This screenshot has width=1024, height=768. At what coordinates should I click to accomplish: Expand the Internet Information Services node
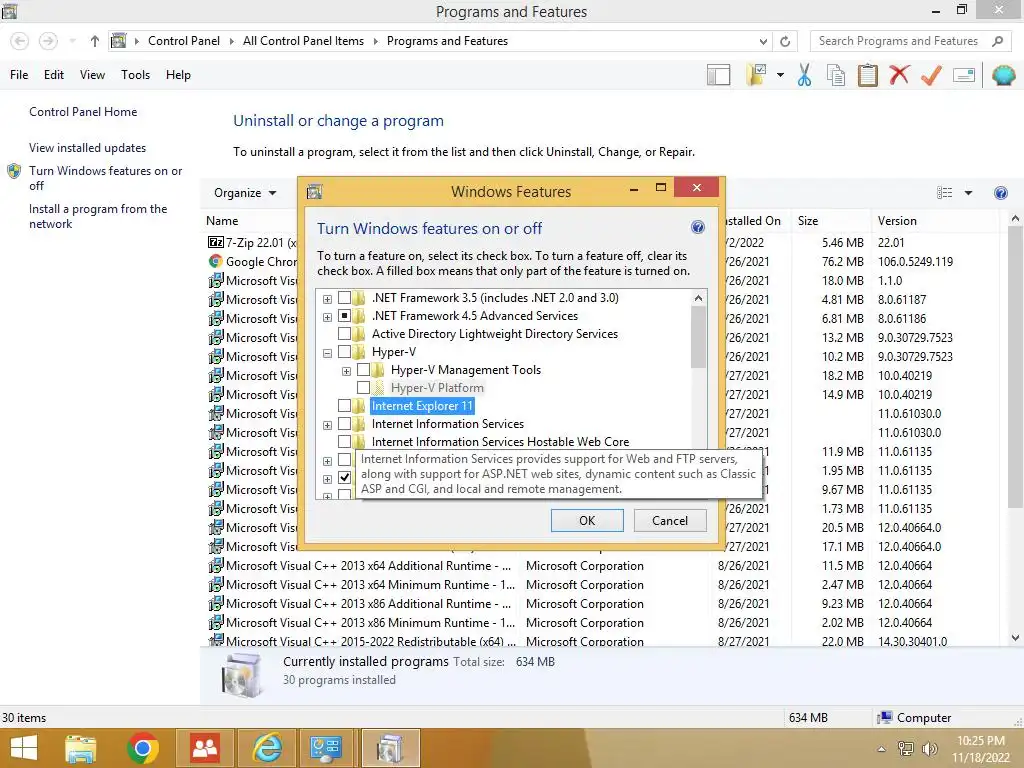point(327,425)
